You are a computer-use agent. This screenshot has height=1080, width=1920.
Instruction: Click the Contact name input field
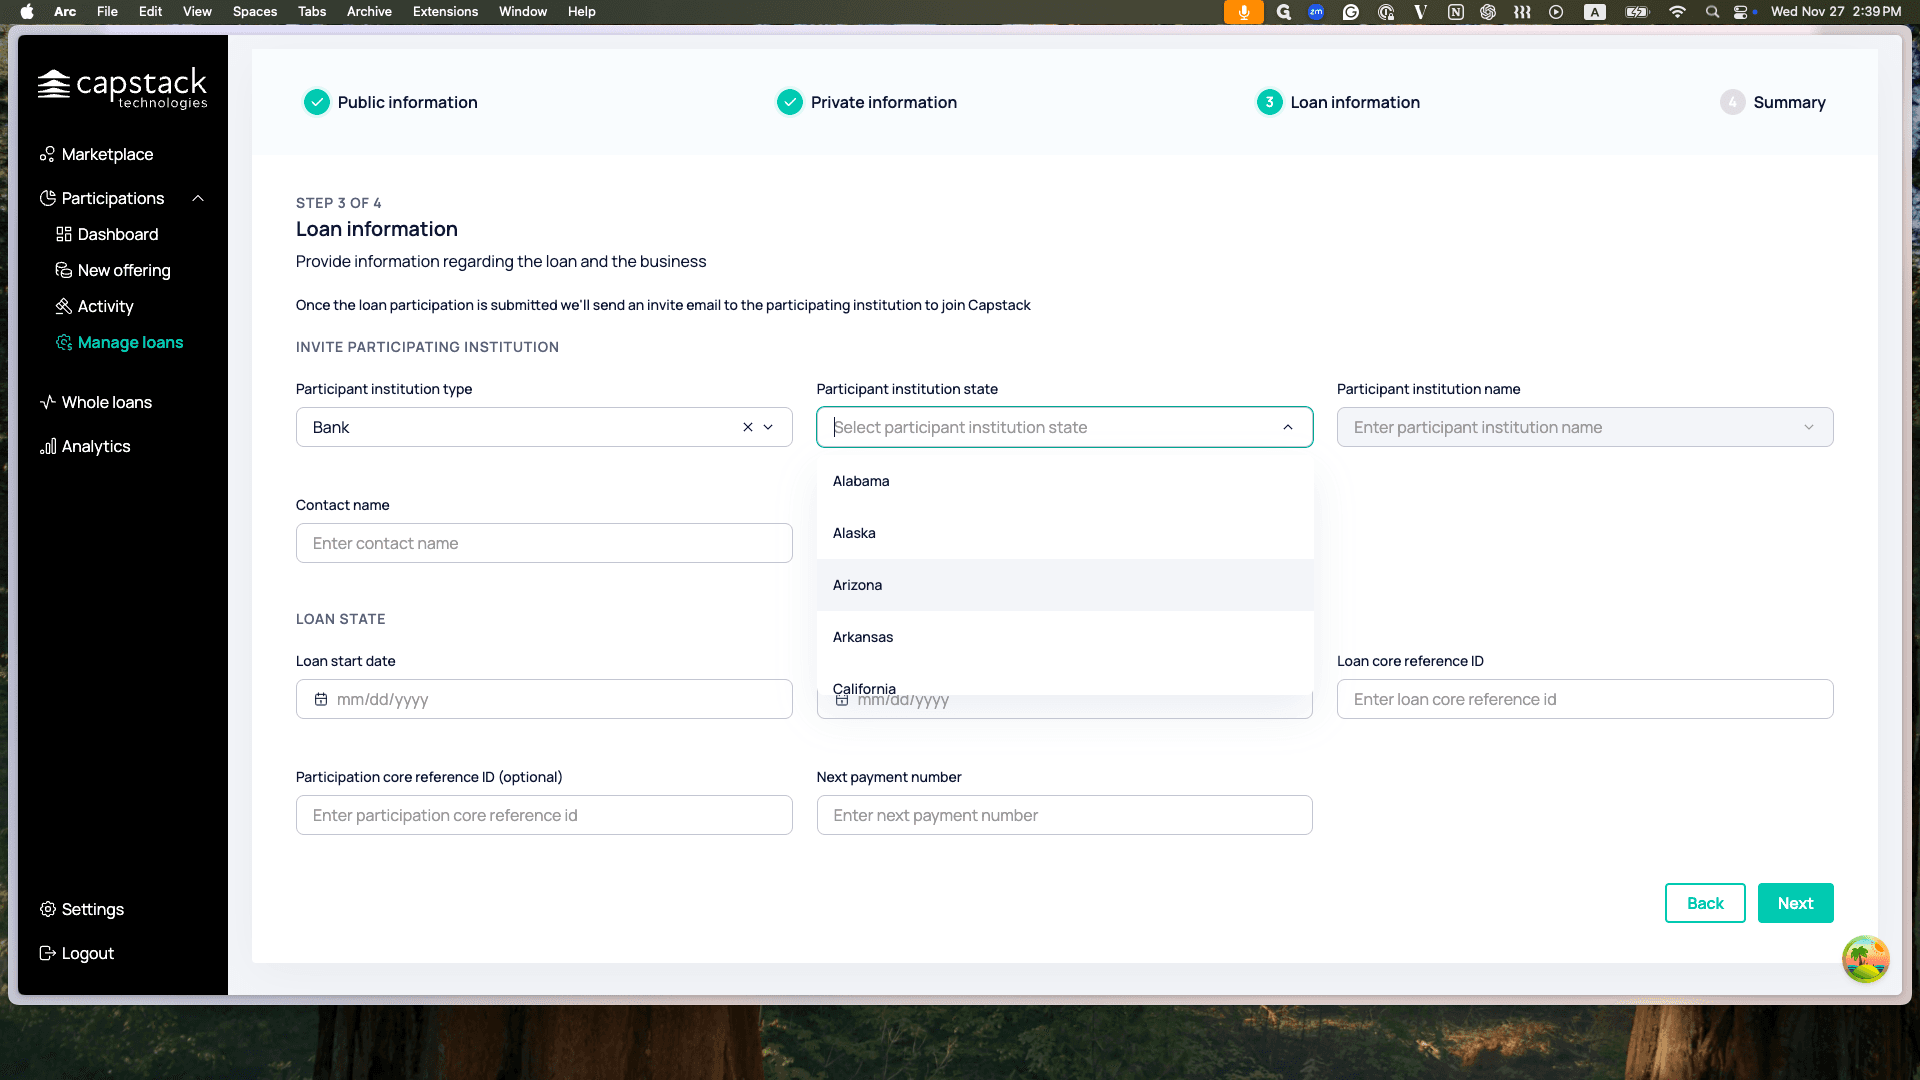click(544, 543)
